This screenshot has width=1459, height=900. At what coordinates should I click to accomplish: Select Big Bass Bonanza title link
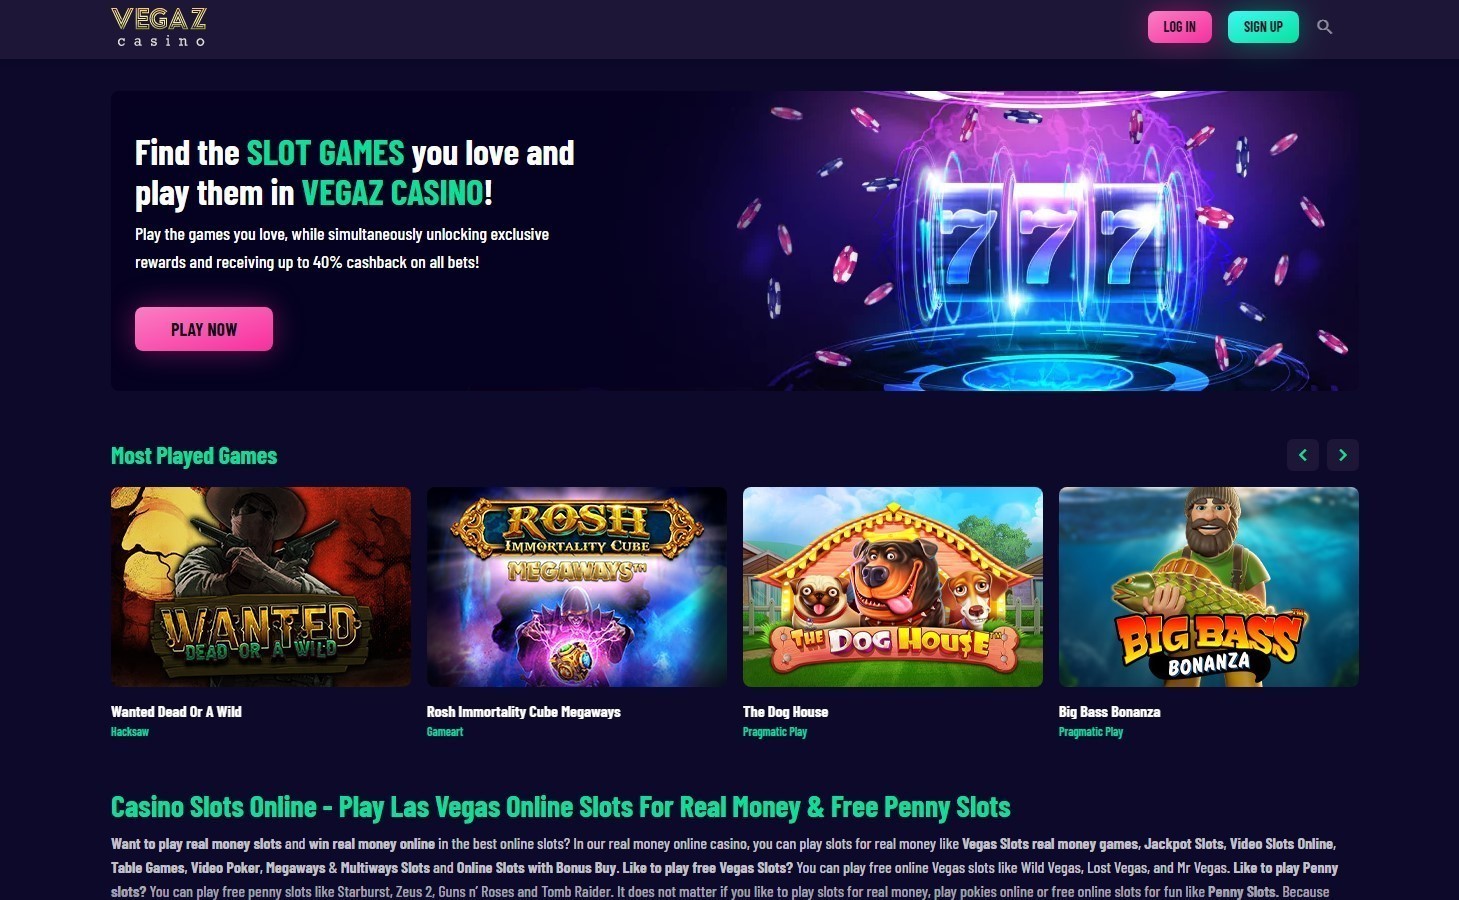1110,712
